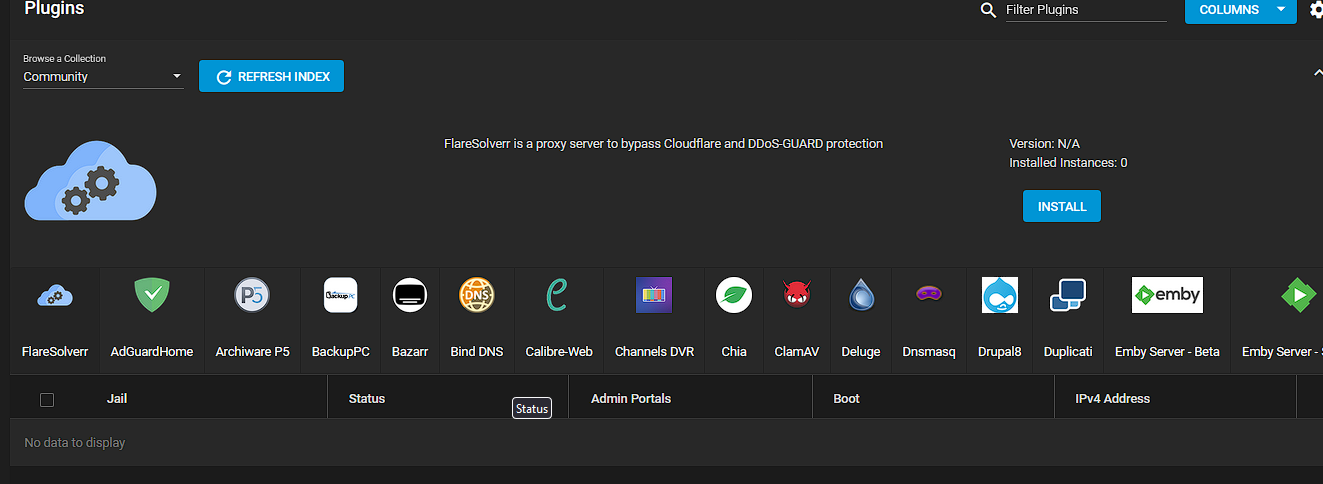This screenshot has width=1323, height=484.
Task: Install the FlareSolverr plugin
Action: coord(1061,206)
